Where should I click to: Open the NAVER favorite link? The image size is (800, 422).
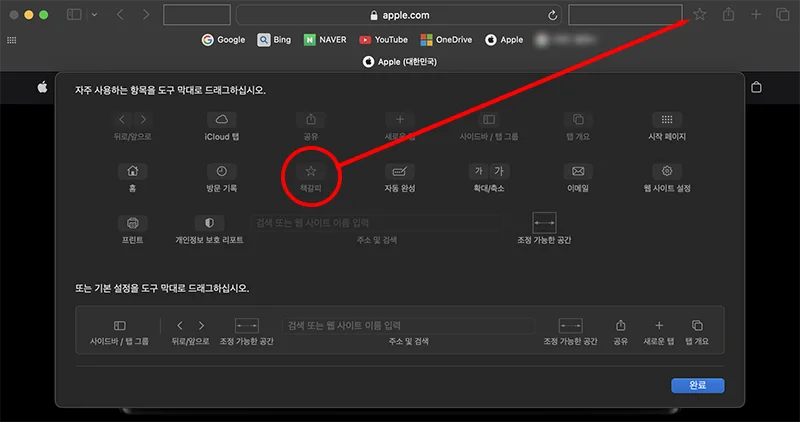(x=325, y=40)
